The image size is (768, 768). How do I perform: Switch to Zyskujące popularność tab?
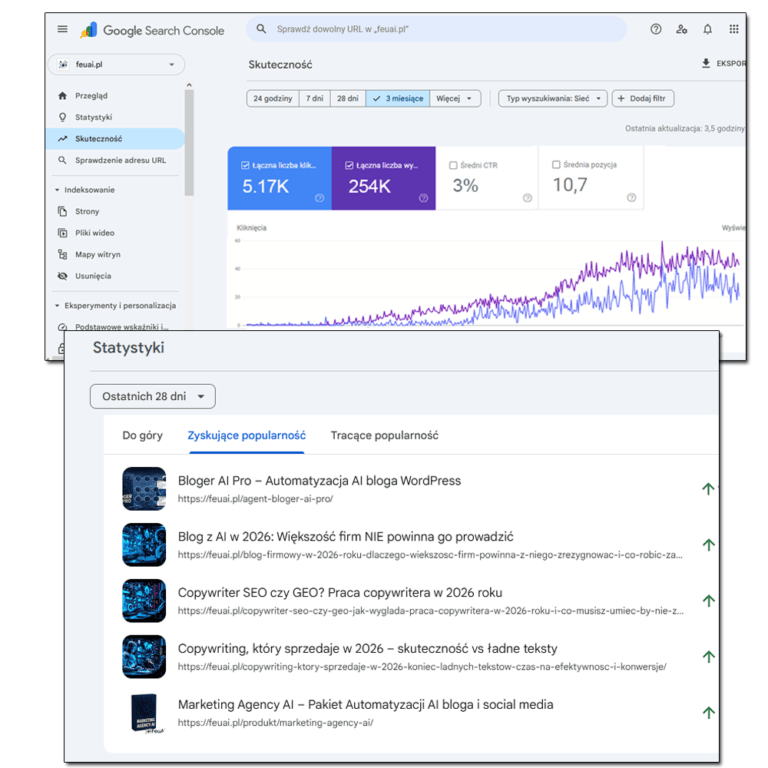pyautogui.click(x=246, y=435)
